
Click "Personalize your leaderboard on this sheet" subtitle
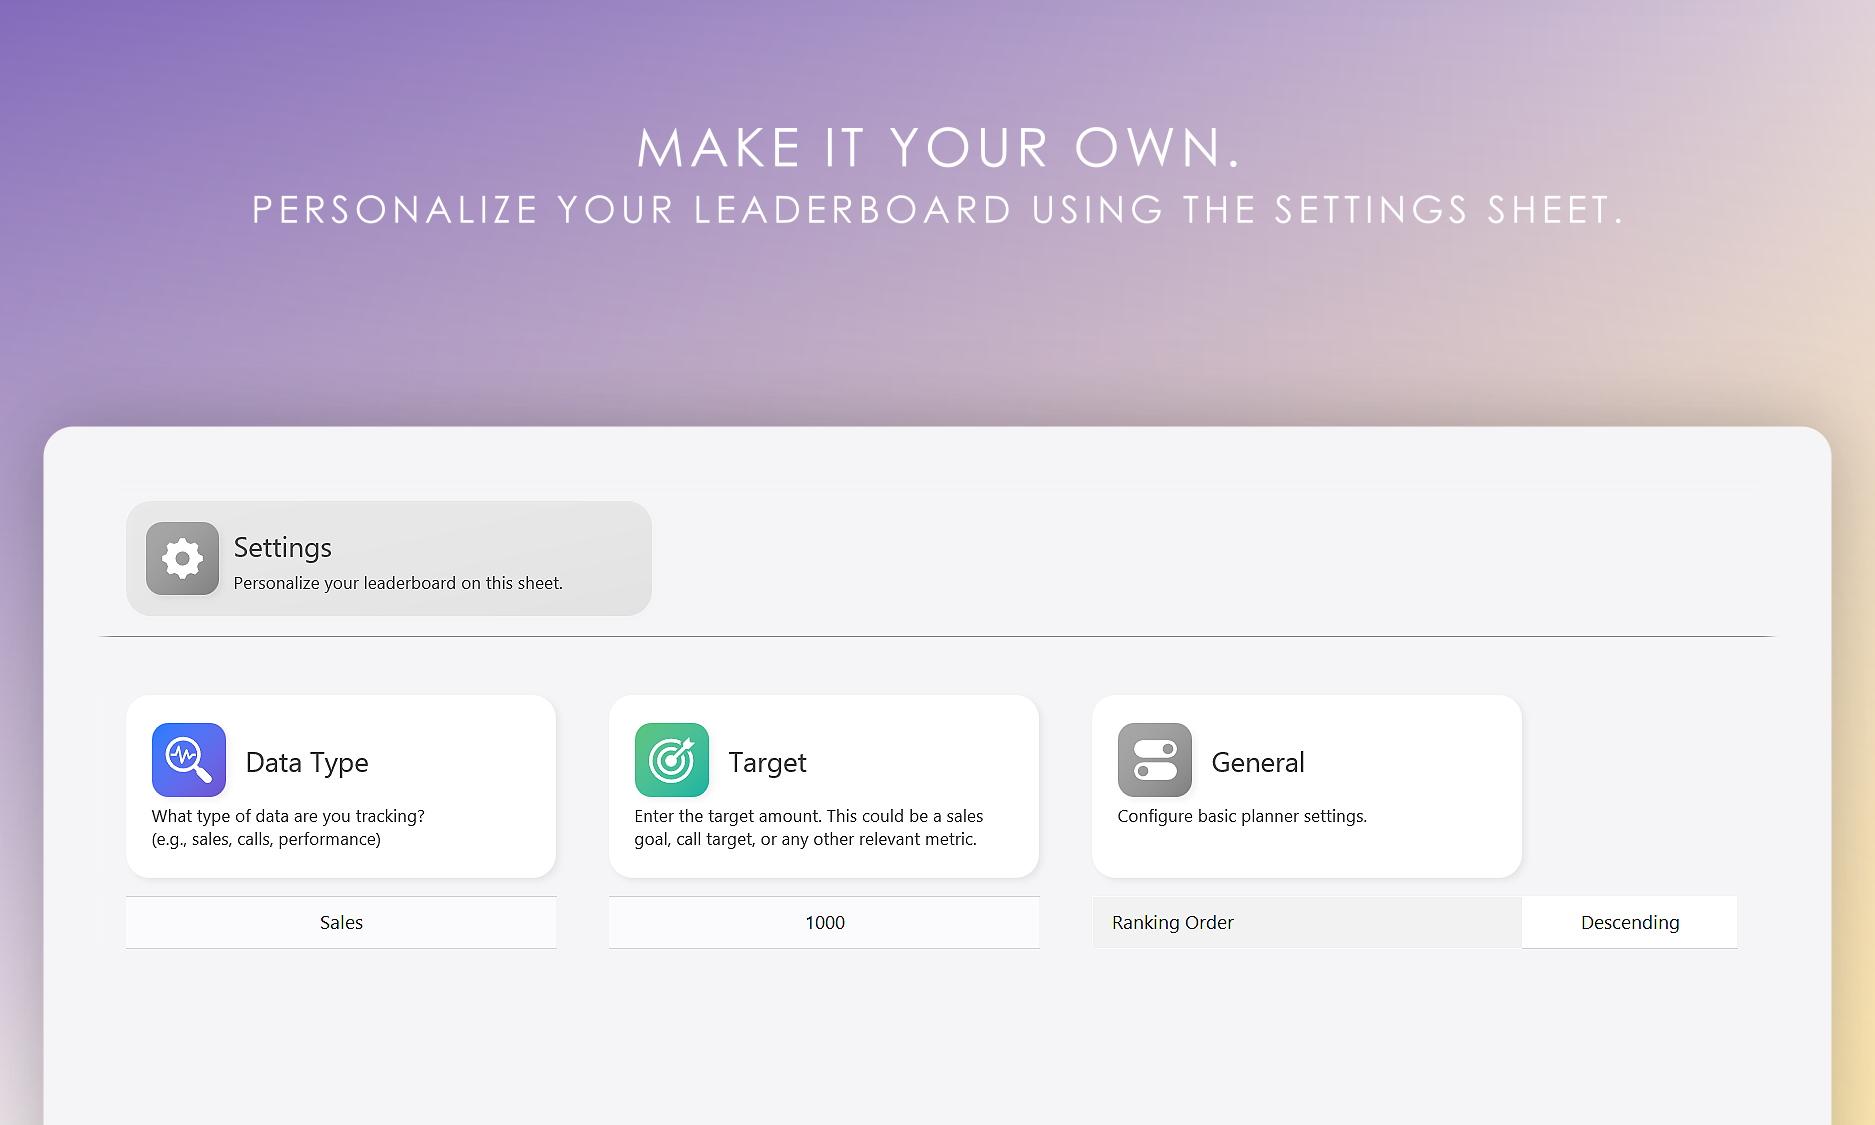pos(398,583)
